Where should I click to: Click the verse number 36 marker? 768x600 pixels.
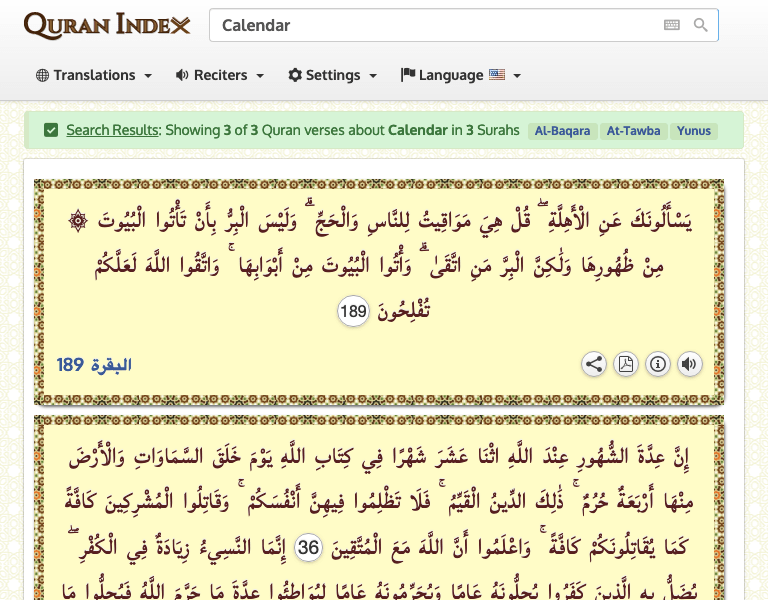tap(310, 546)
